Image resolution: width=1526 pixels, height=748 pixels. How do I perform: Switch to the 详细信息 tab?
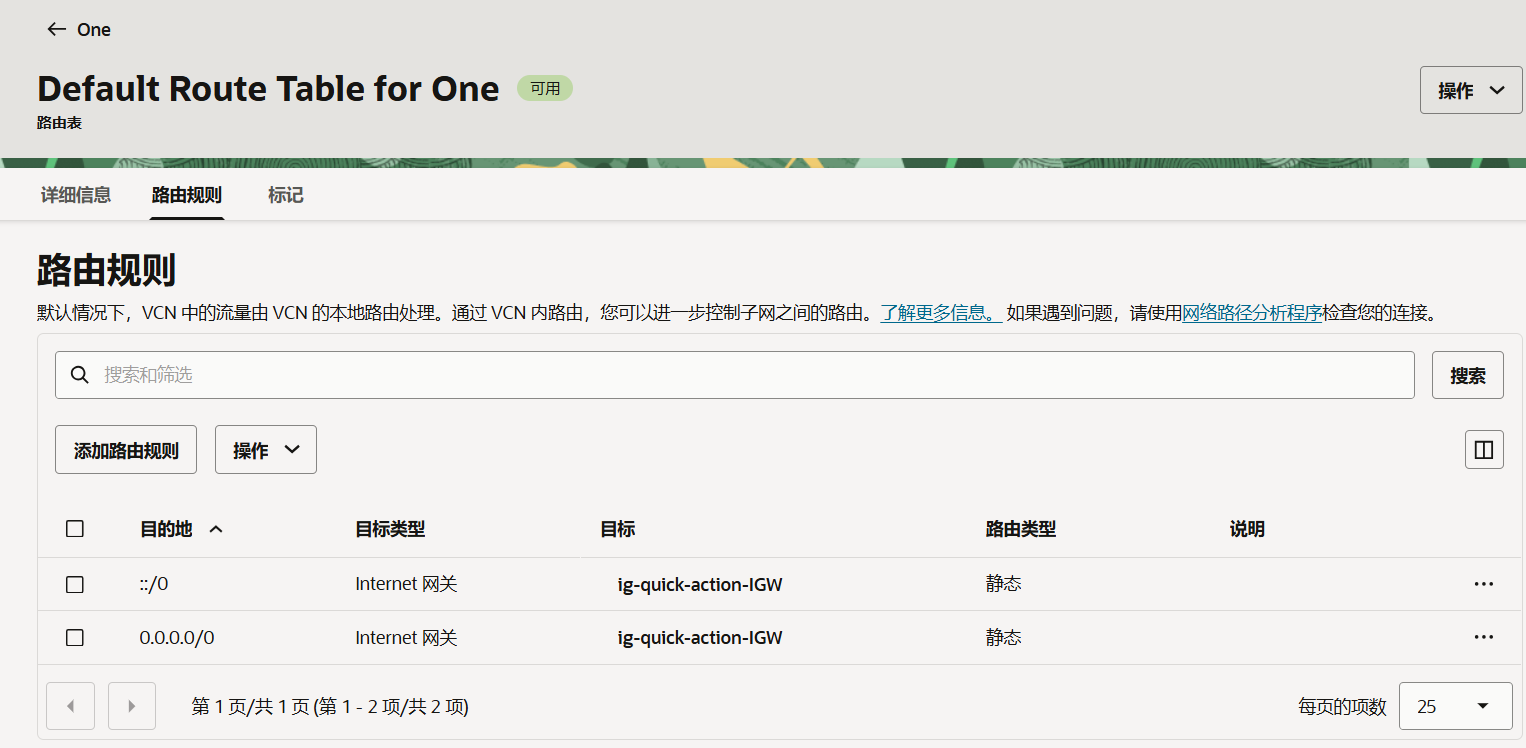(x=76, y=195)
